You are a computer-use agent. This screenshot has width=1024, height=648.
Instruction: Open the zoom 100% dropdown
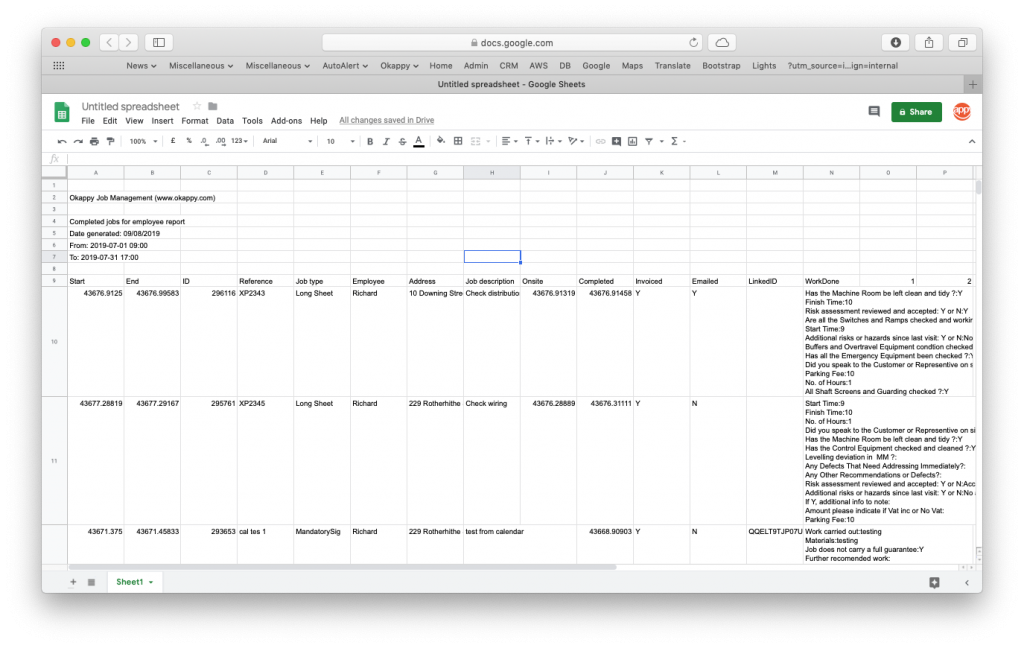click(x=143, y=141)
